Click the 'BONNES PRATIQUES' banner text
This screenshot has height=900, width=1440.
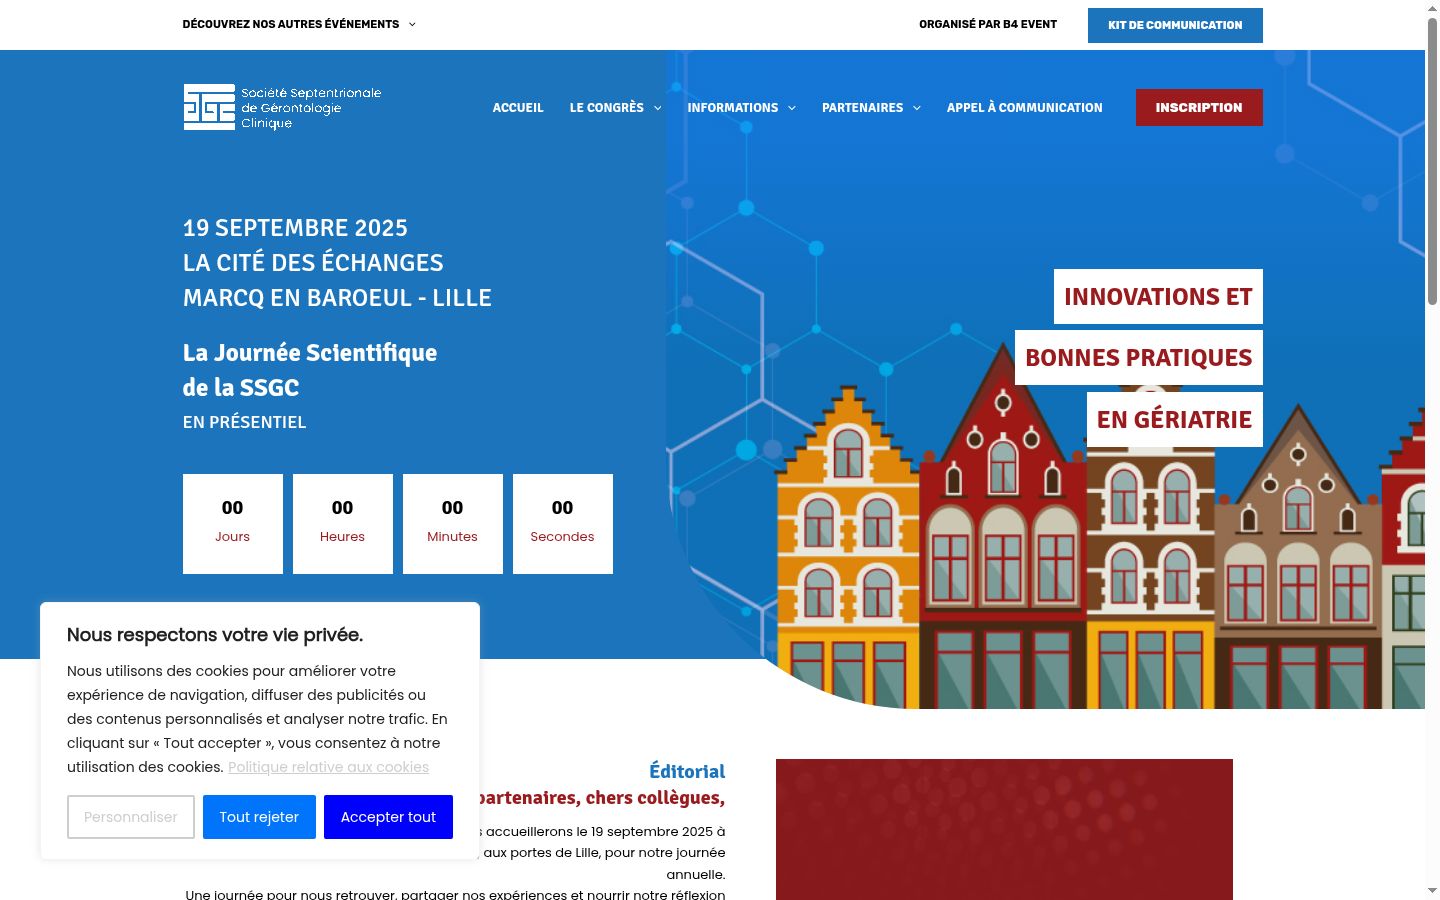1139,358
